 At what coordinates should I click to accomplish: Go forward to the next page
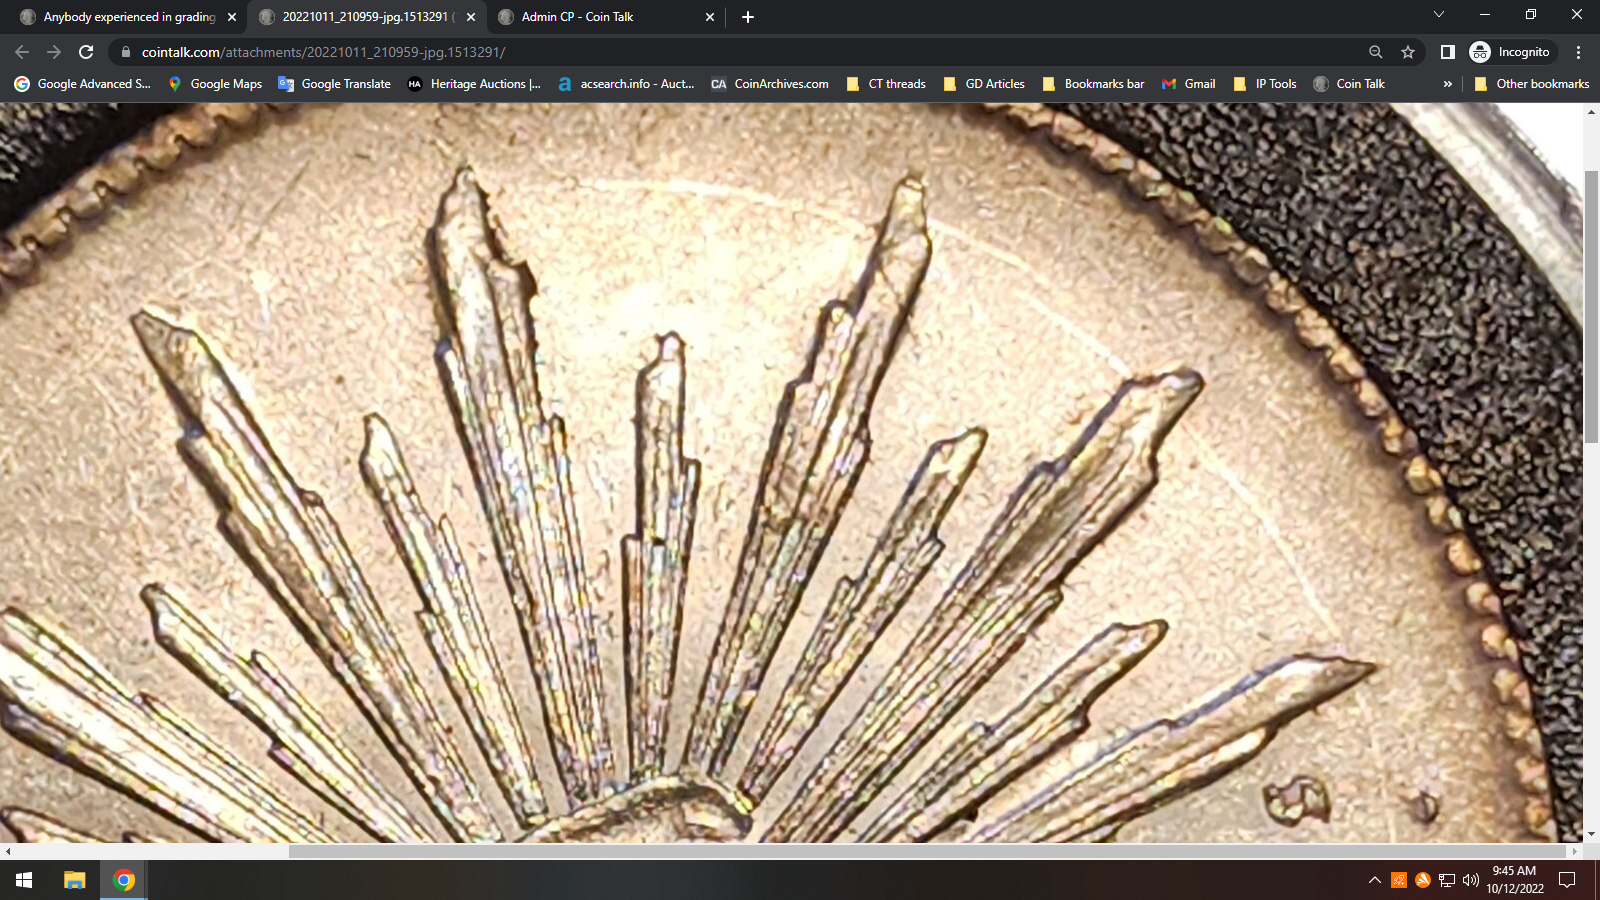54,52
